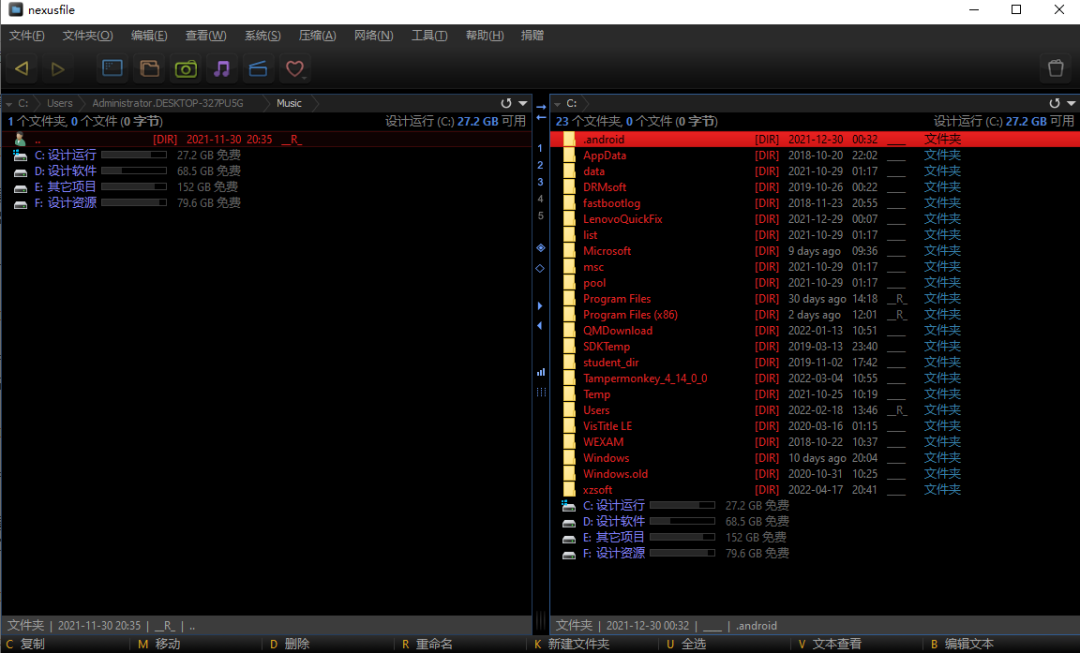Refresh the left panel with reload icon
This screenshot has width=1080, height=653.
click(x=506, y=103)
